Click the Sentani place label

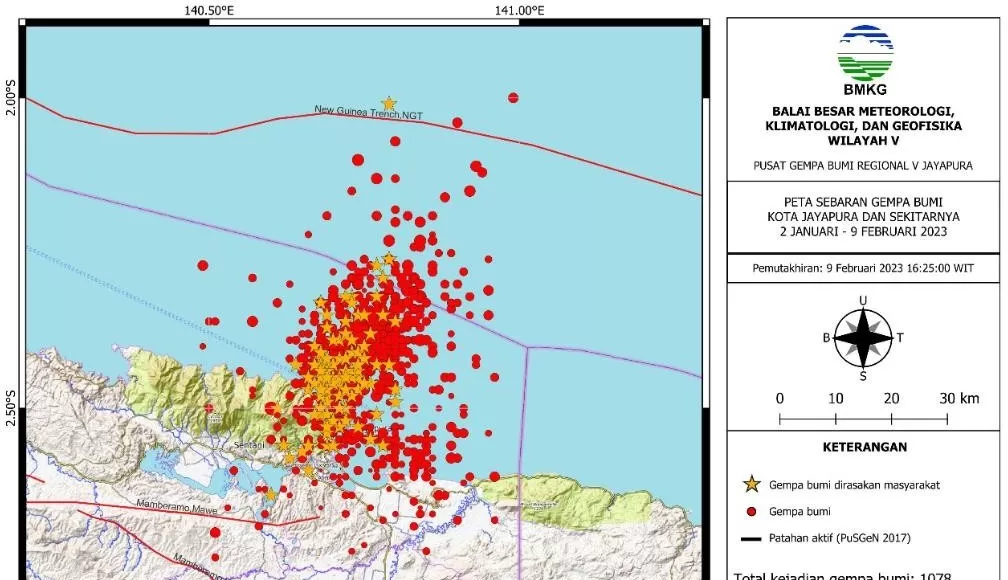point(250,445)
